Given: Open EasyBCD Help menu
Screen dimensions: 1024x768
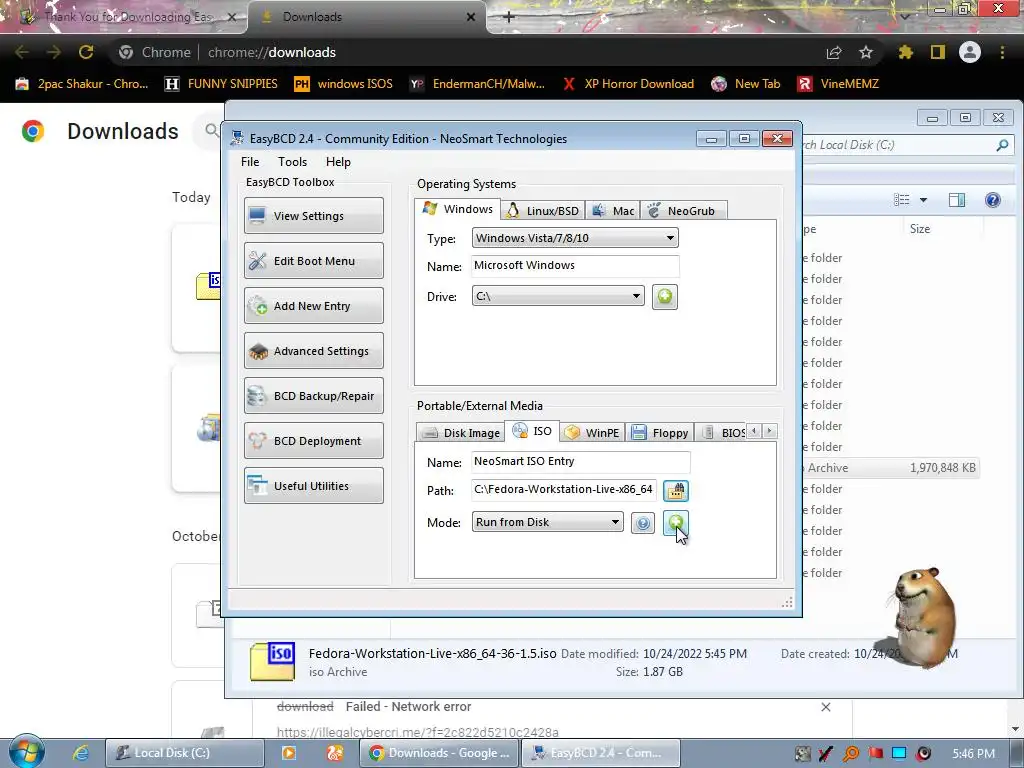Looking at the screenshot, I should [x=338, y=162].
